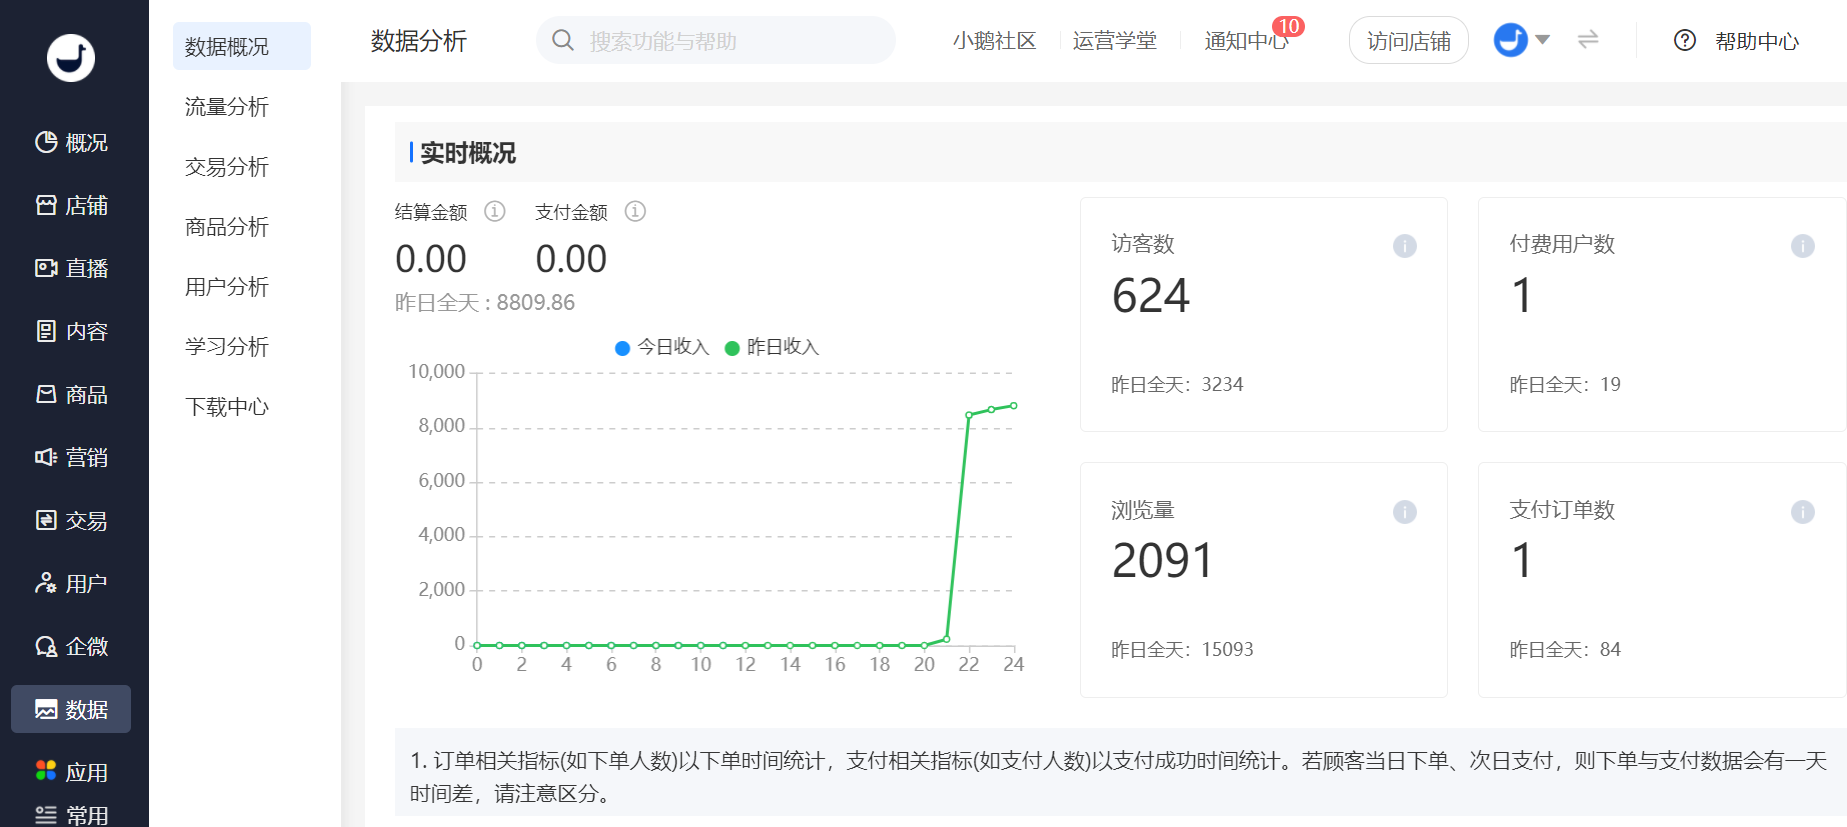Toggle 今日收入 series in chart legend

pyautogui.click(x=662, y=347)
